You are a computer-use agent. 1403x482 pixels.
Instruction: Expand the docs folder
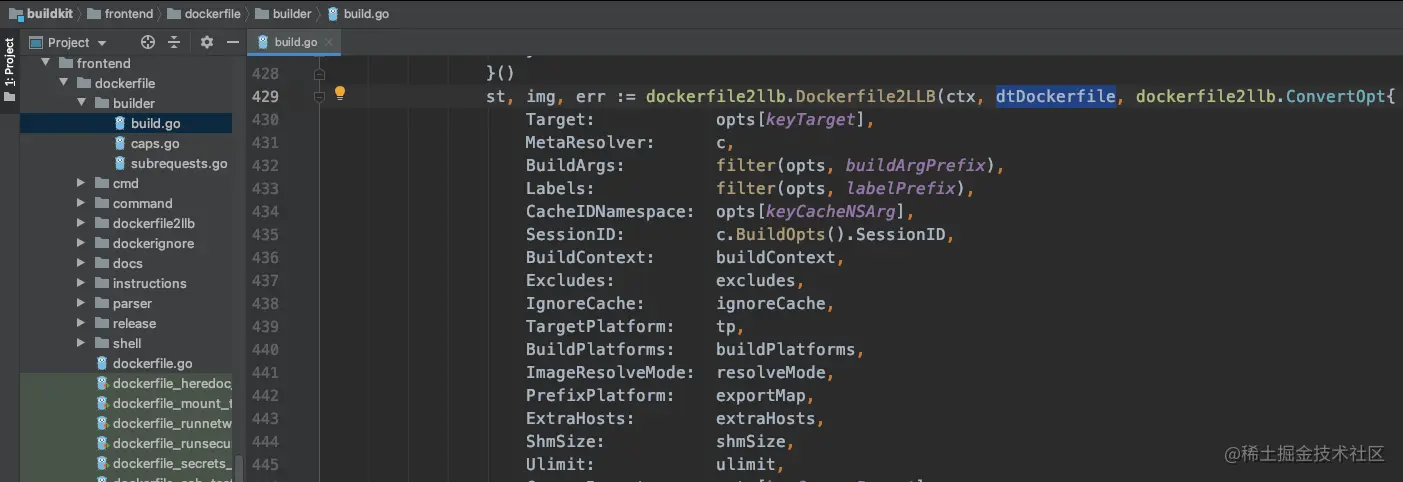[81, 263]
